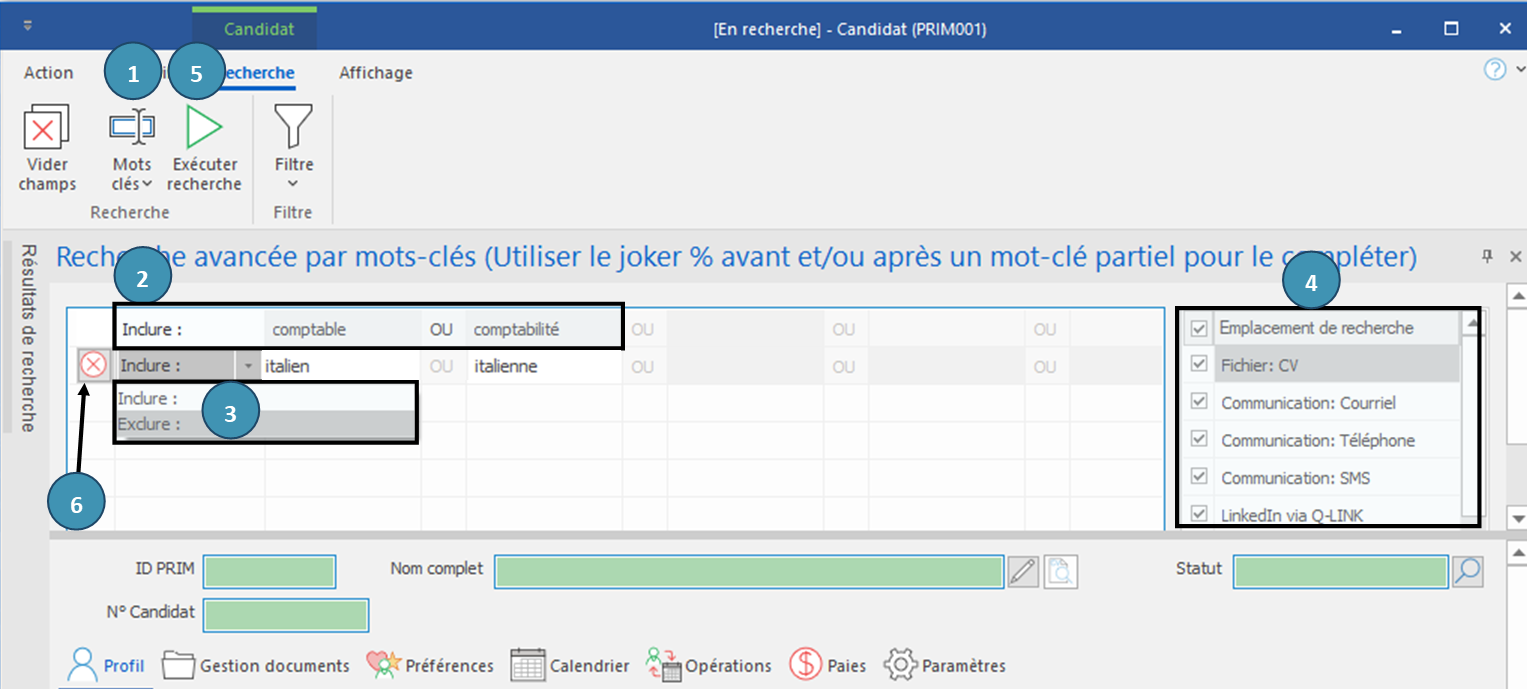The image size is (1527, 689).
Task: Click the Vider champs icon
Action: (x=46, y=128)
